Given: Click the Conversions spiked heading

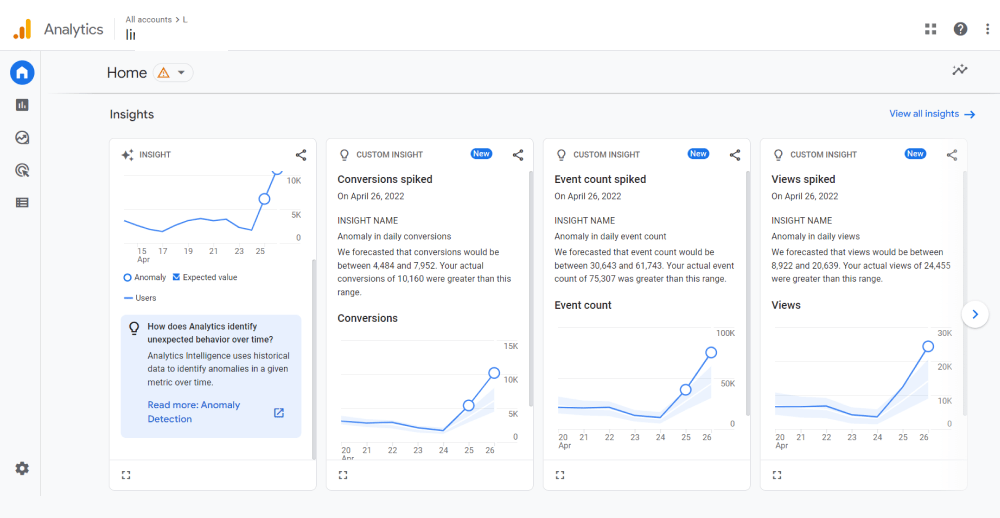Looking at the screenshot, I should (385, 179).
